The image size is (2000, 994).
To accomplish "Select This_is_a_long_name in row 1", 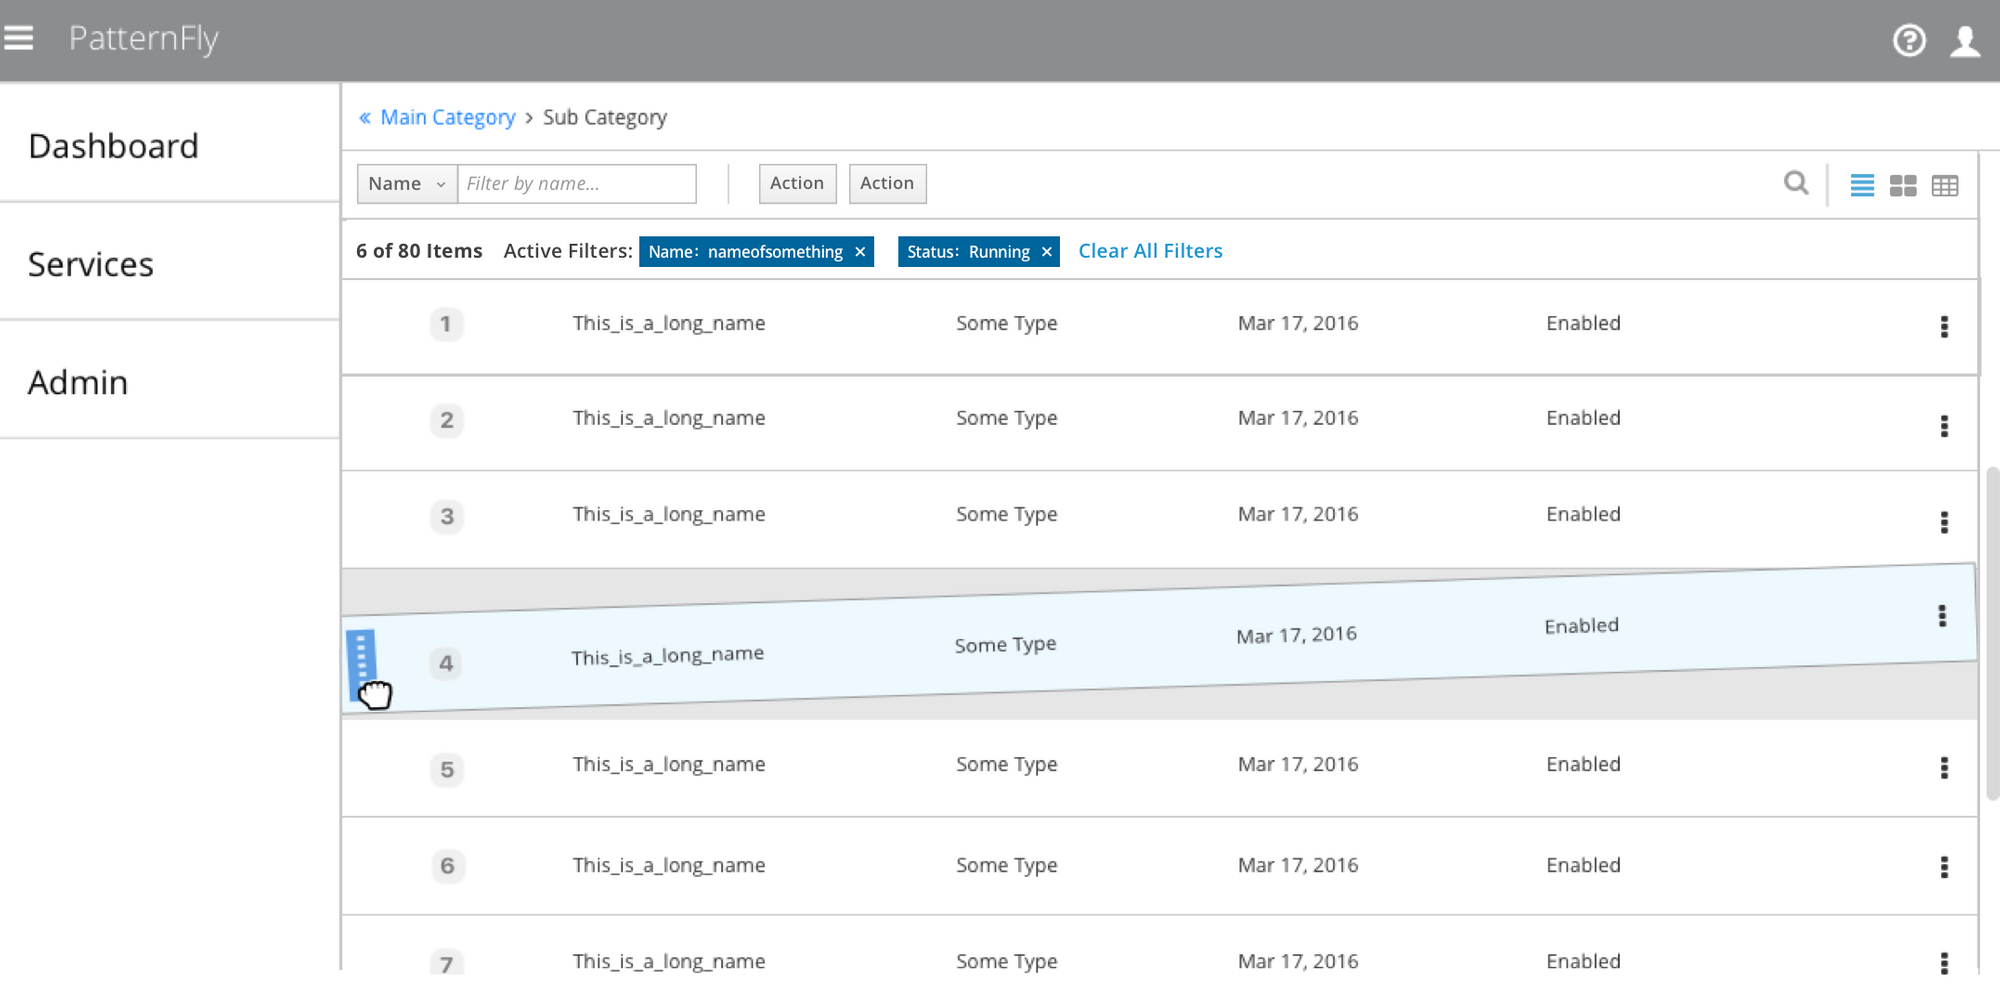I will pyautogui.click(x=669, y=324).
